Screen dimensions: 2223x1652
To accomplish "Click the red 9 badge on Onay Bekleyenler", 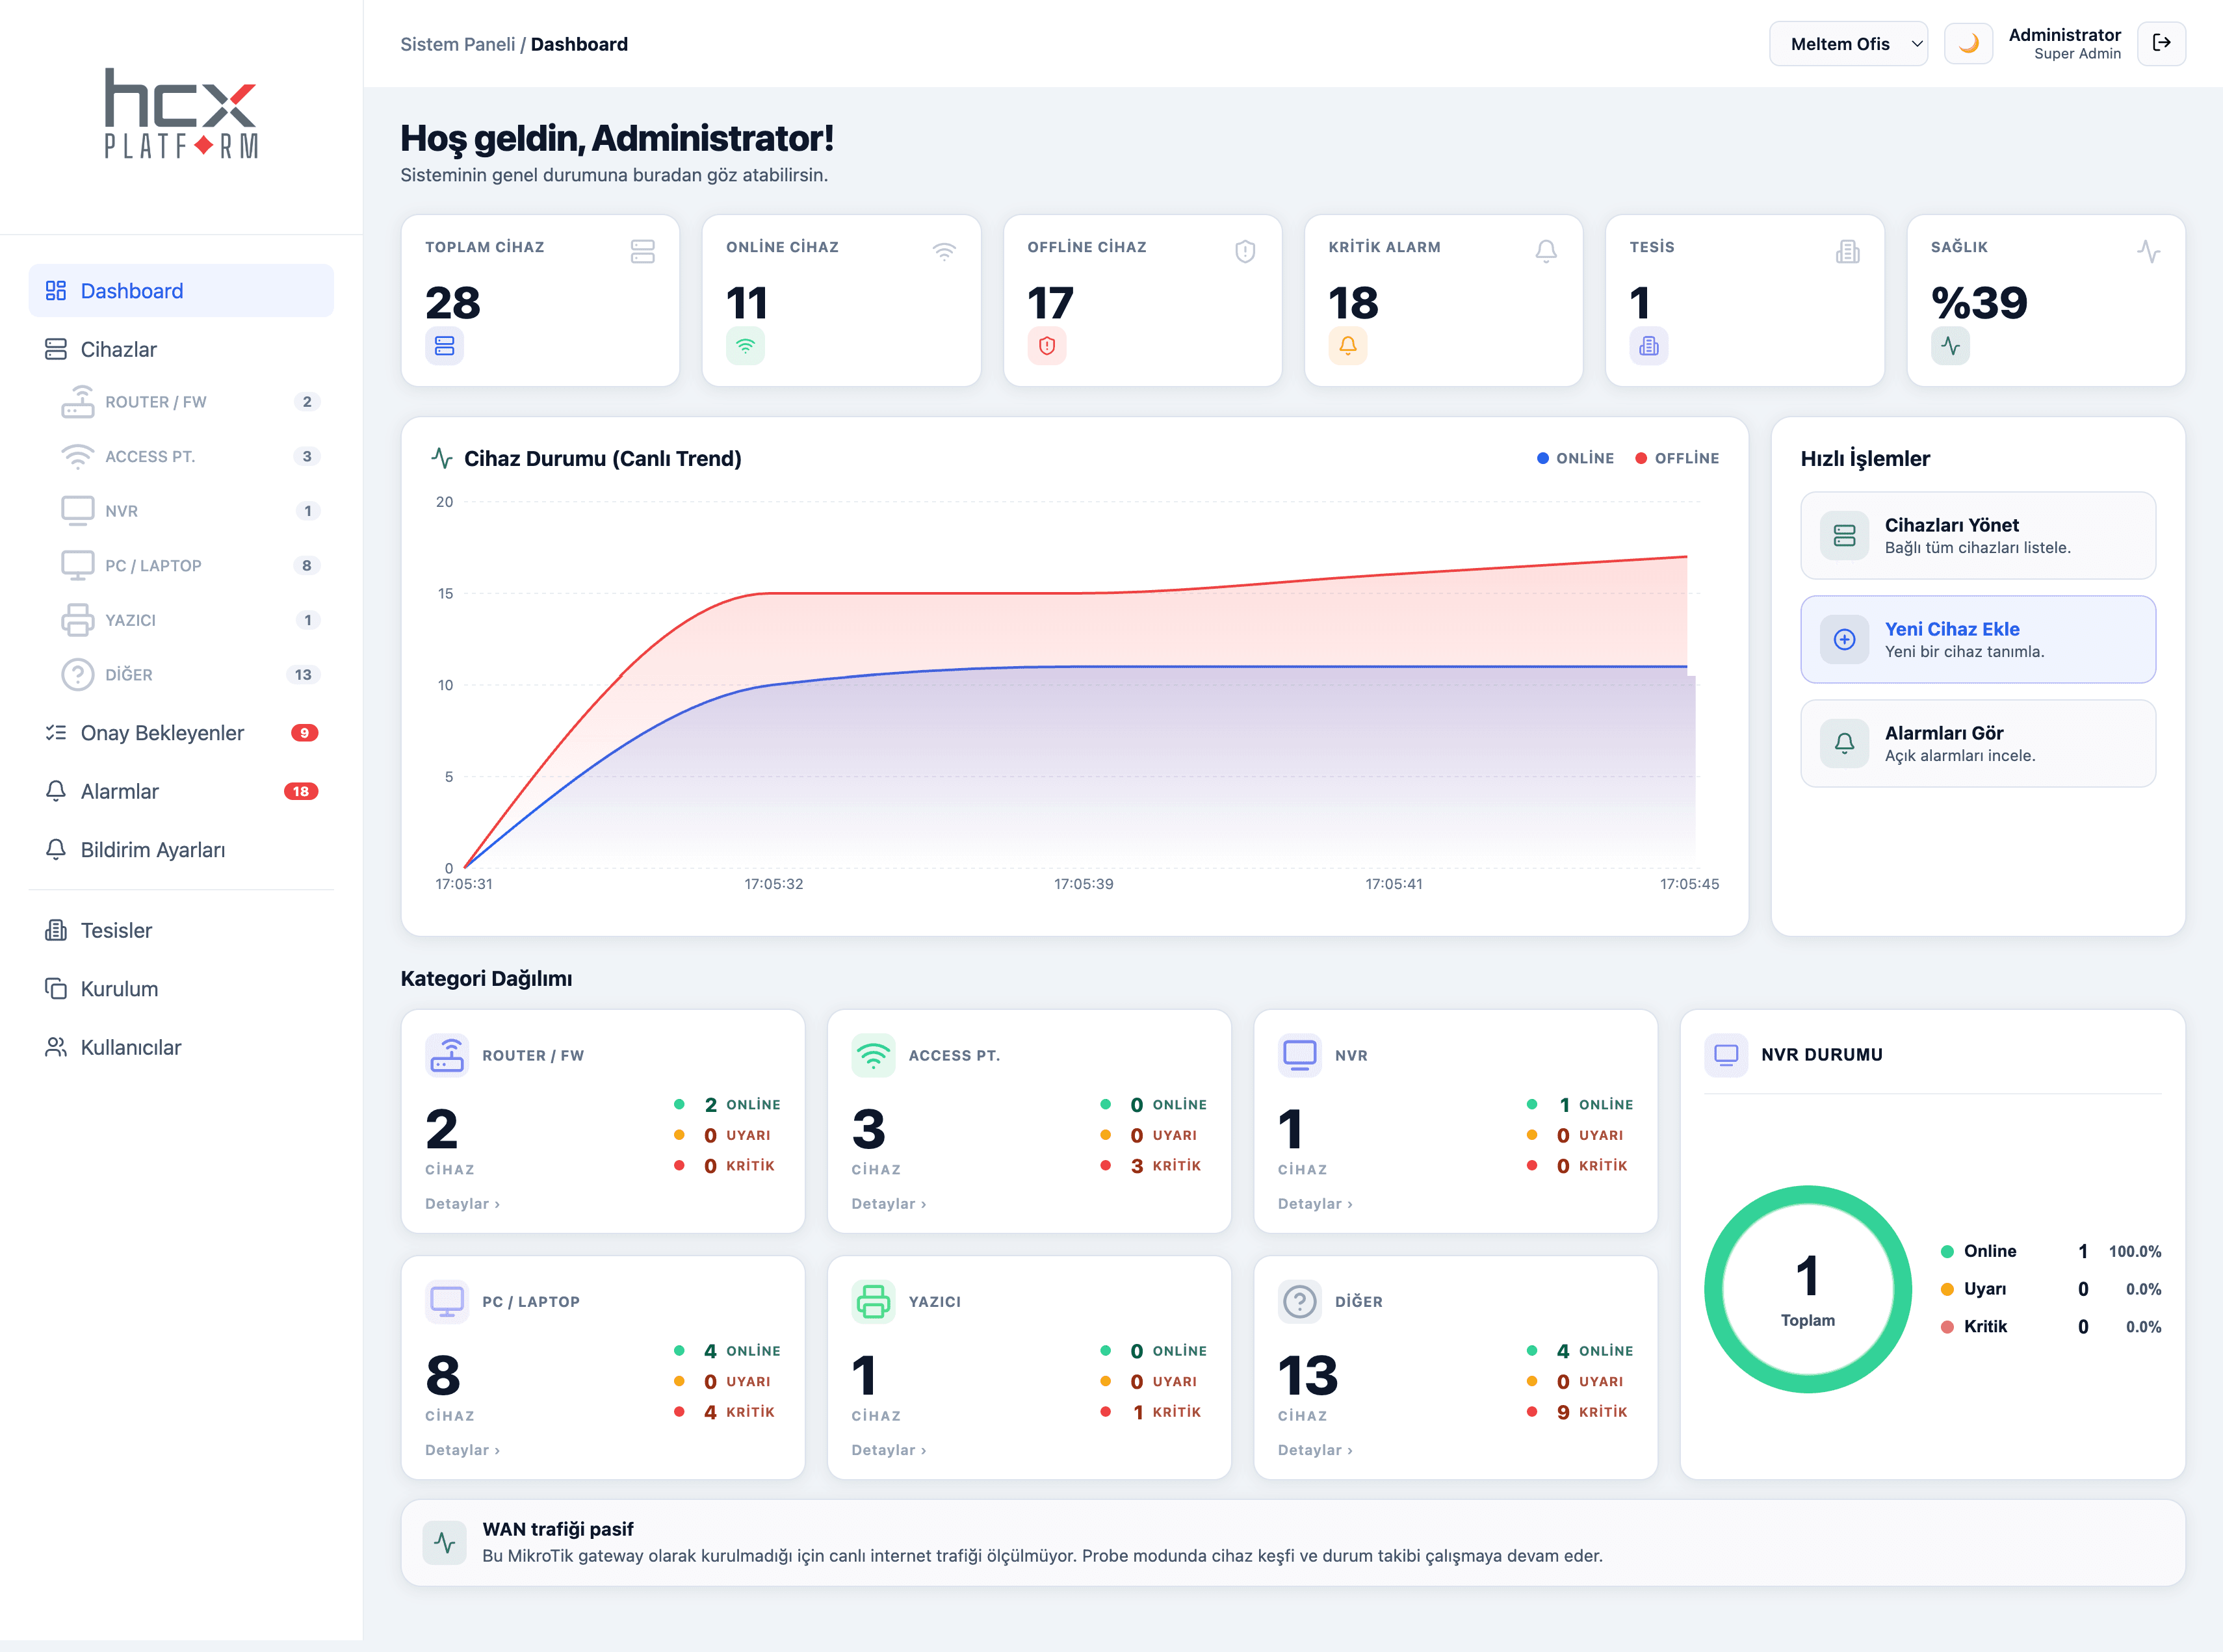I will [304, 733].
